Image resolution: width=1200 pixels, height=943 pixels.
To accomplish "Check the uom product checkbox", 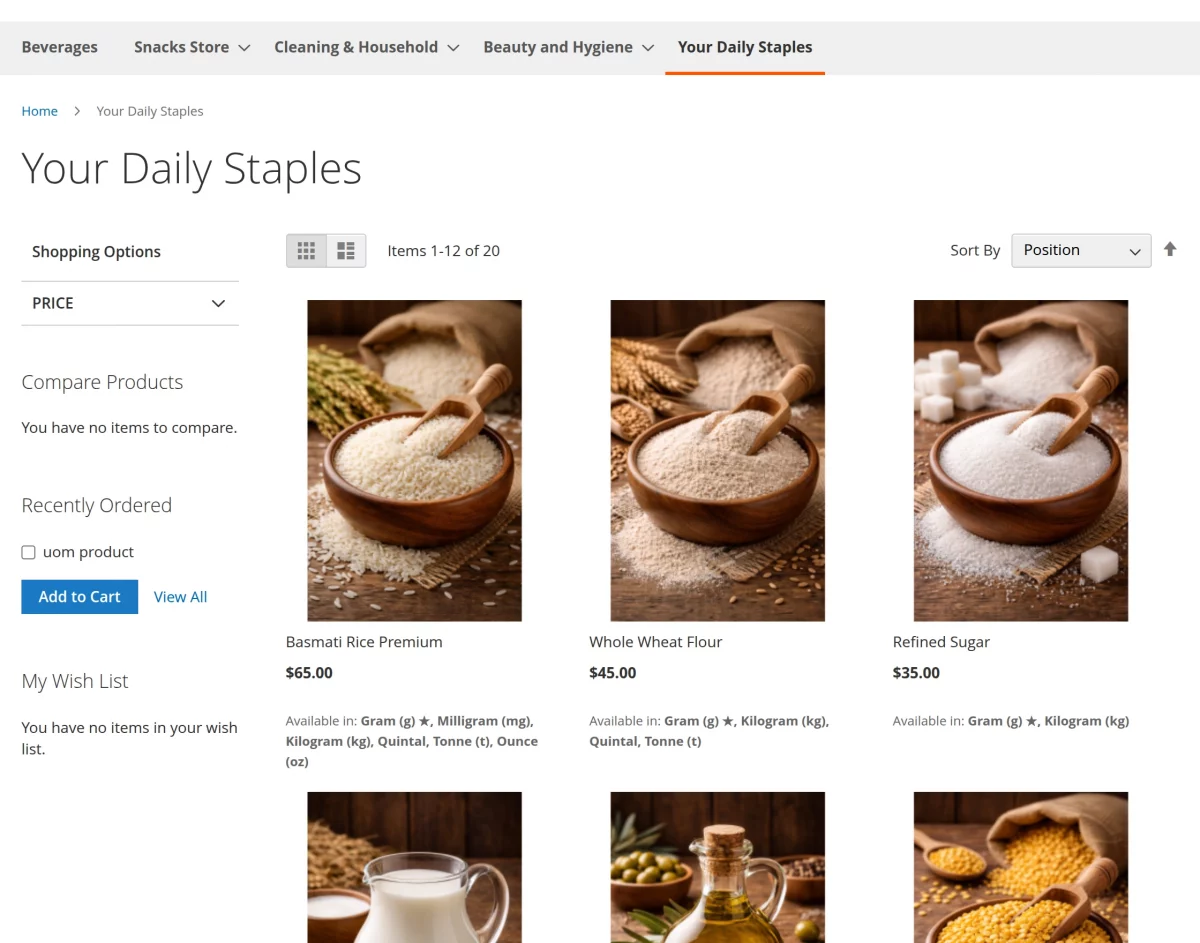I will click(28, 552).
